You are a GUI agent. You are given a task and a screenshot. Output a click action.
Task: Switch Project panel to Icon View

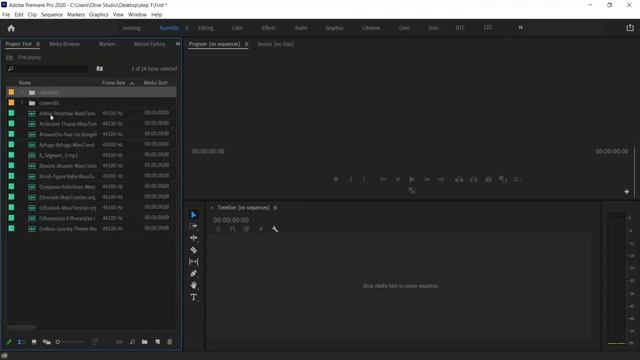[x=34, y=342]
